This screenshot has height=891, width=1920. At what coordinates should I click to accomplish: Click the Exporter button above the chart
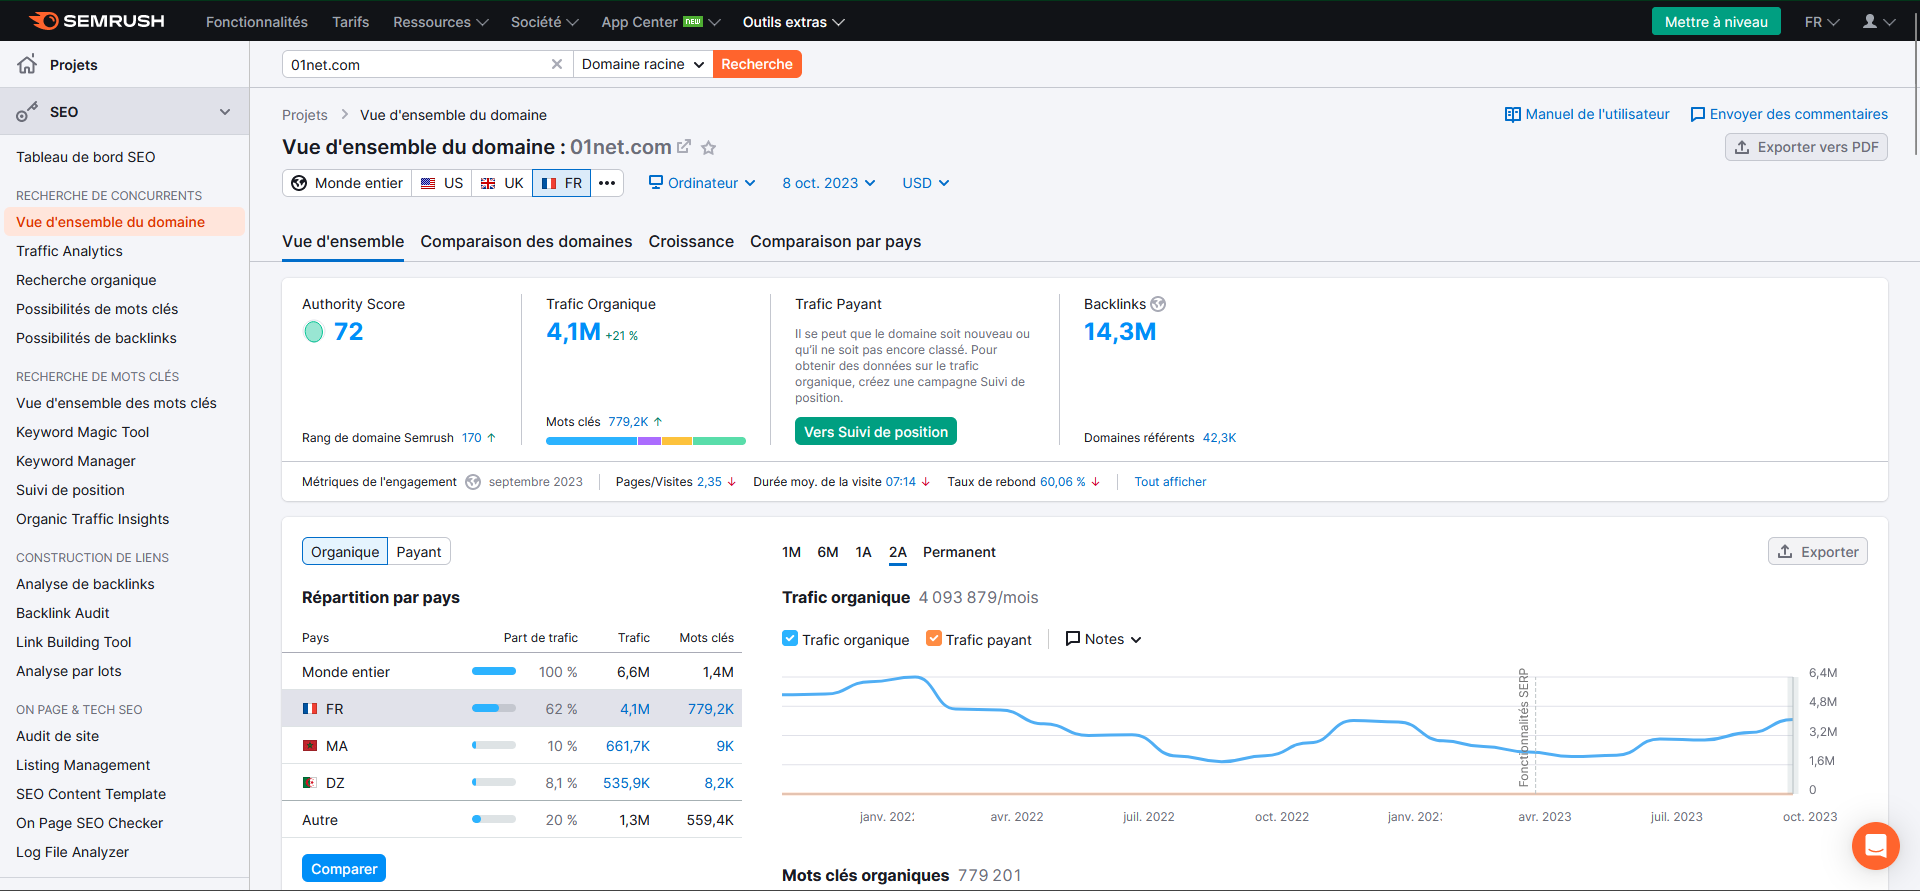click(1817, 552)
